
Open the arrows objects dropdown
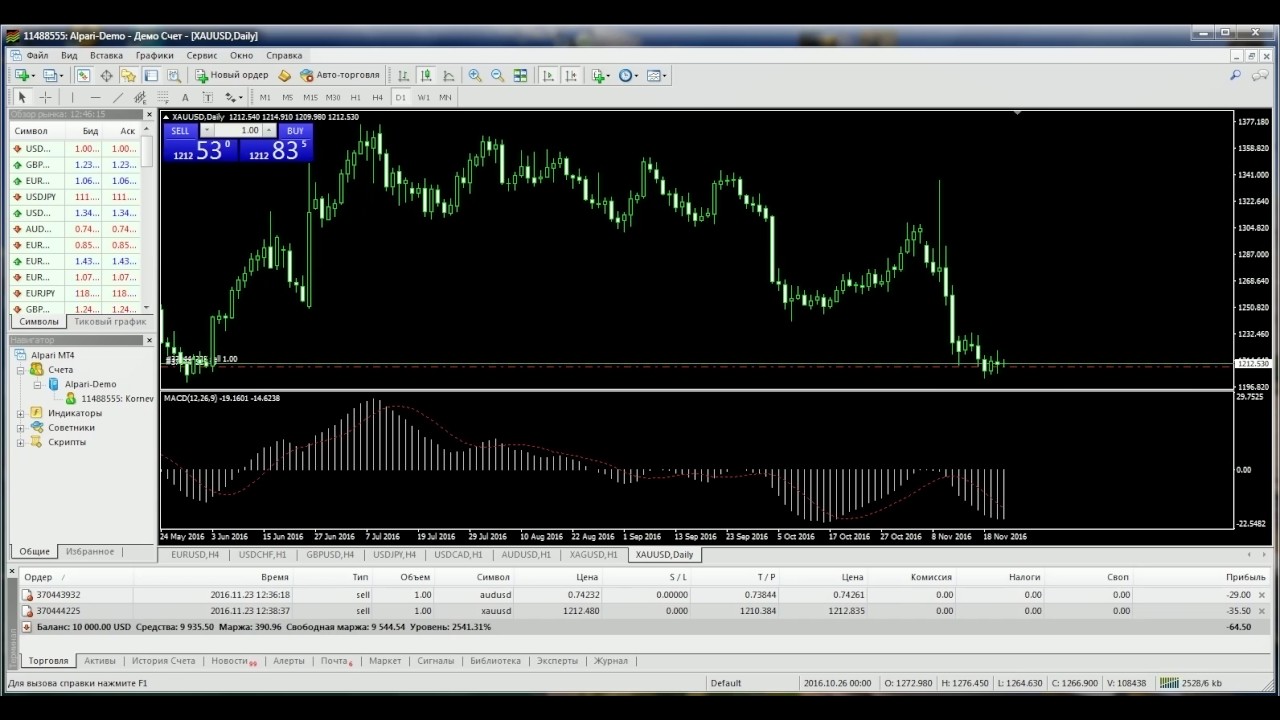tap(233, 97)
